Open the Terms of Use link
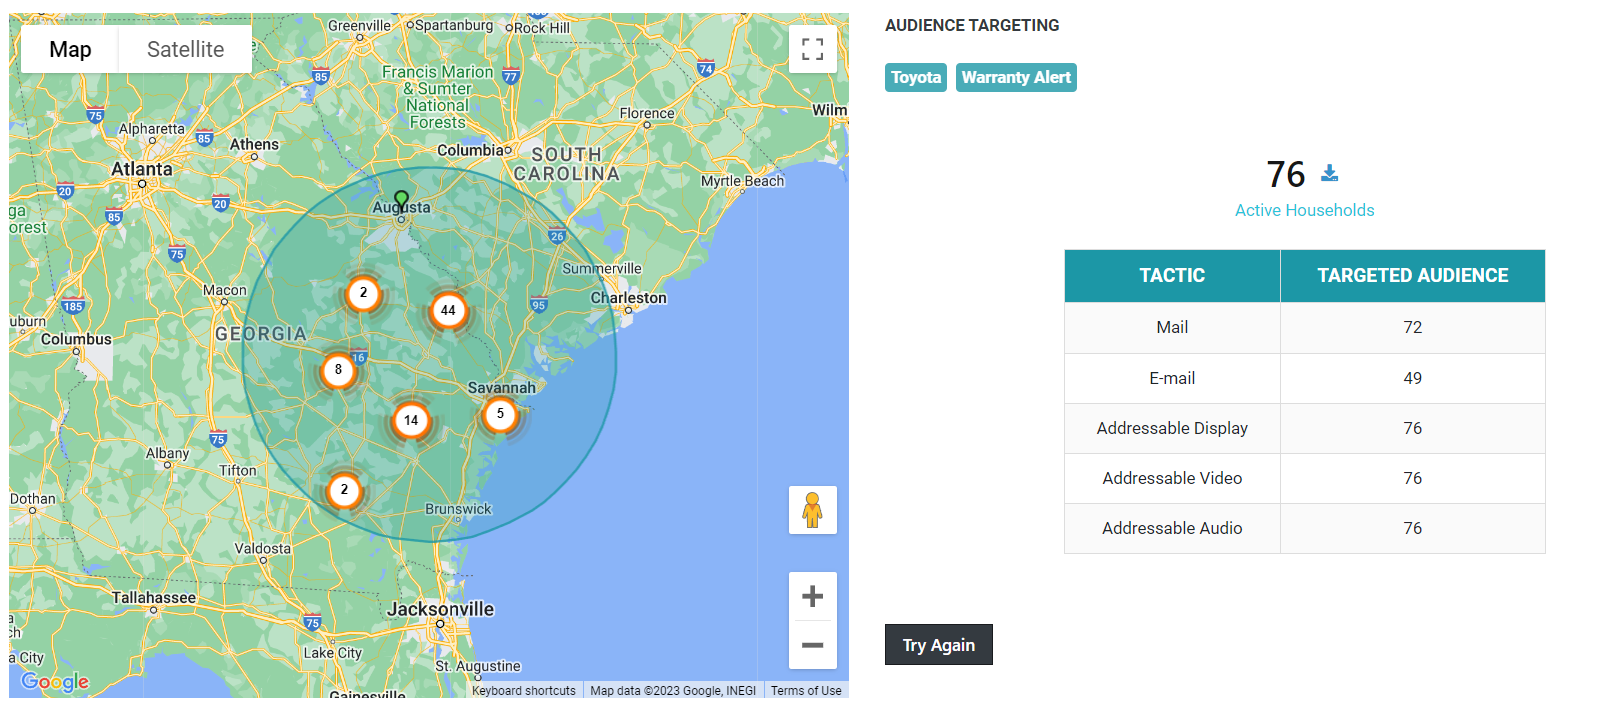The width and height of the screenshot is (1611, 715). coord(805,691)
